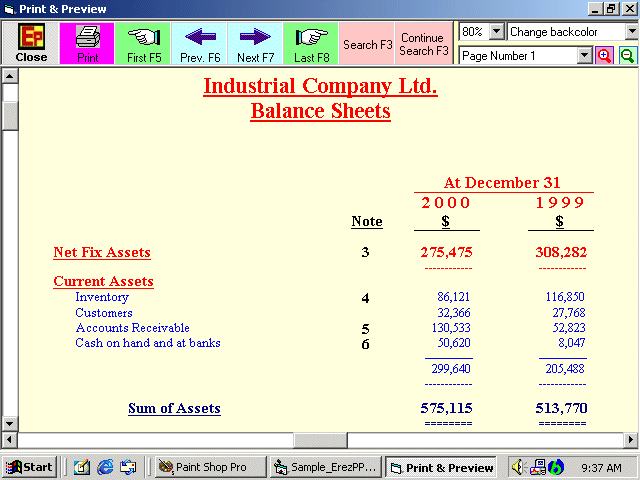
Task: Click the horizontal scrollbar thumb
Action: point(320,440)
